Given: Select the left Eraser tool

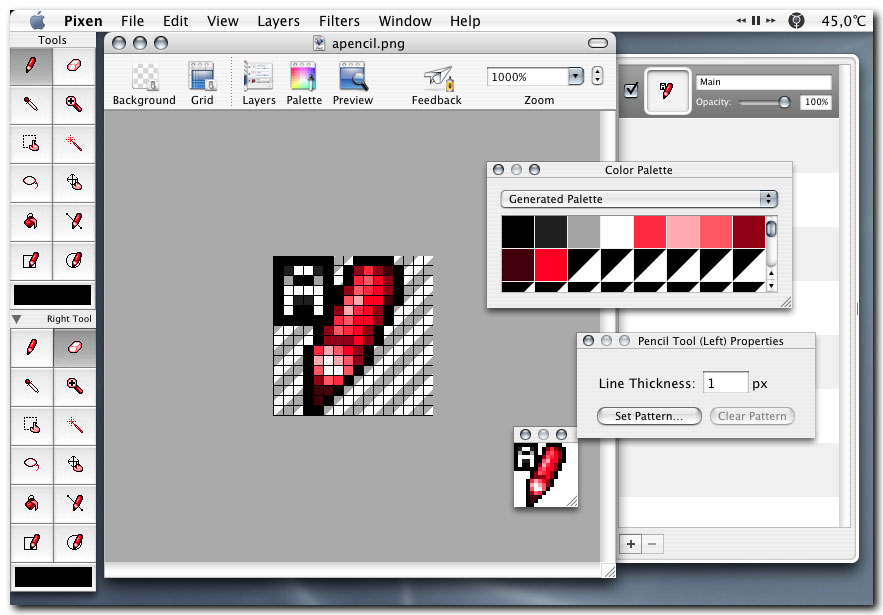Looking at the screenshot, I should click(x=74, y=65).
